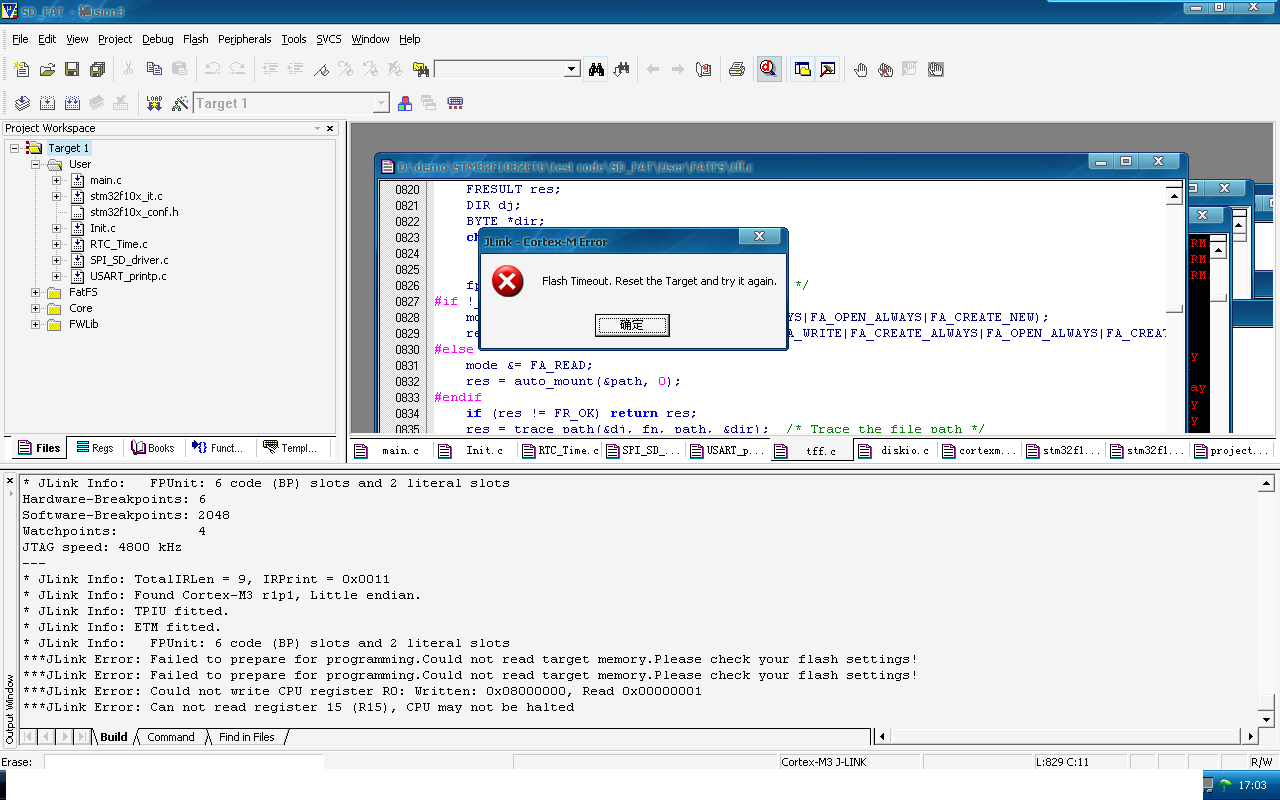Toggle the Output Window toolbar button
The width and height of the screenshot is (1280, 800).
pyautogui.click(x=827, y=69)
